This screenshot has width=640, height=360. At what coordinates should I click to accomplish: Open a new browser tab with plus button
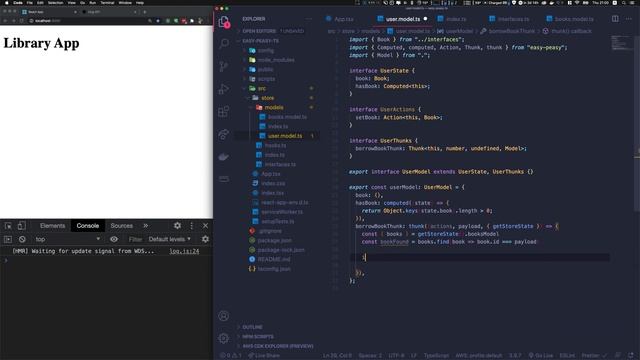[x=144, y=12]
